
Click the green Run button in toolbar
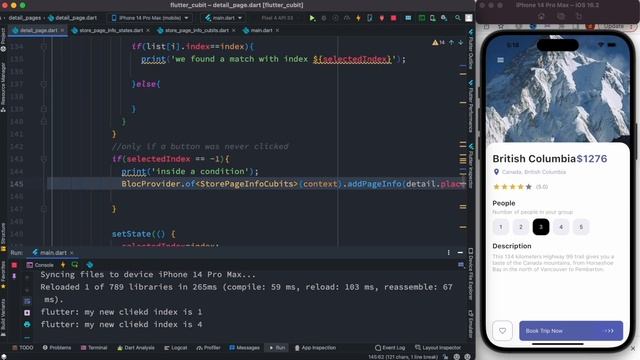pos(312,18)
